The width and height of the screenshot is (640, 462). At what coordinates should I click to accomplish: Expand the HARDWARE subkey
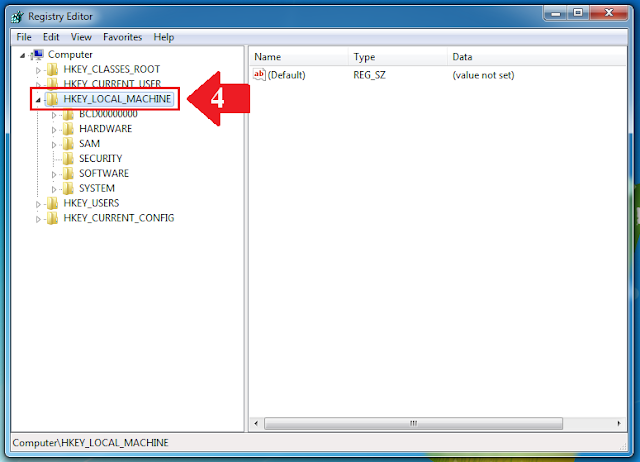[x=54, y=130]
